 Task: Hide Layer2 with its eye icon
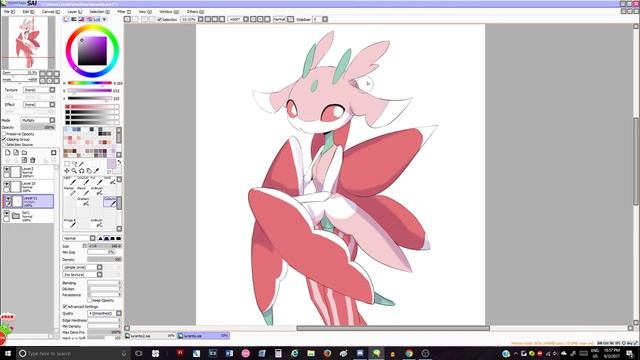pyautogui.click(x=7, y=169)
